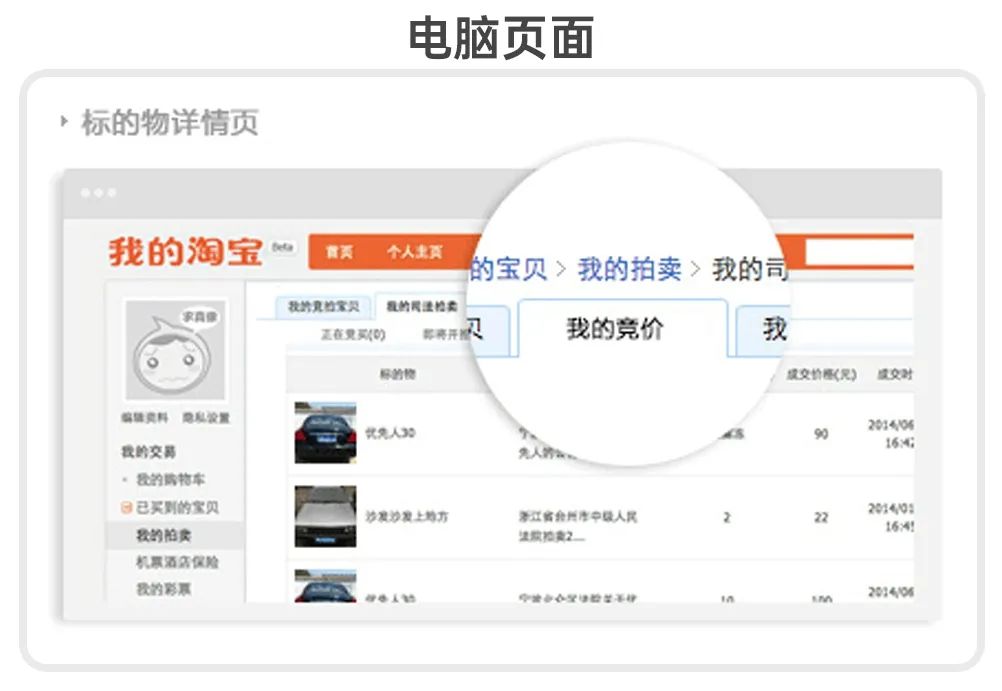Image resolution: width=1002 pixels, height=691 pixels.
Task: Select the 正在竞买(0) filter
Action: 352,335
